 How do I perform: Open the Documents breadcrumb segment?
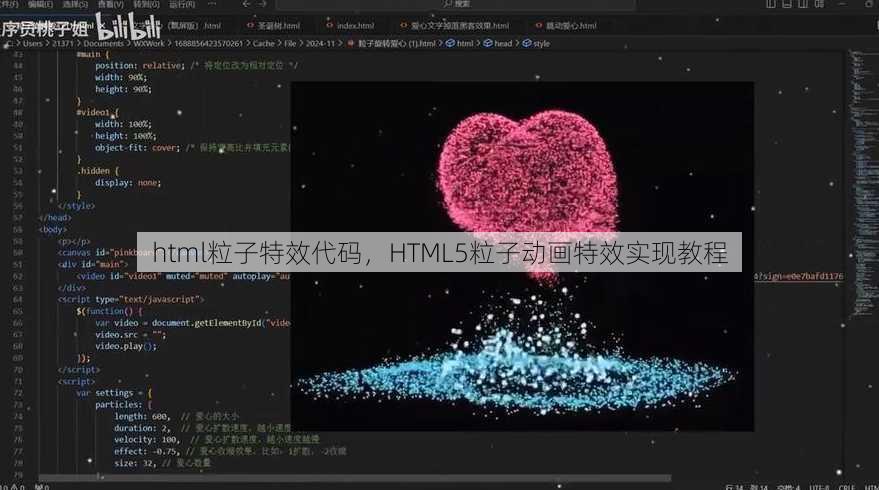(103, 43)
